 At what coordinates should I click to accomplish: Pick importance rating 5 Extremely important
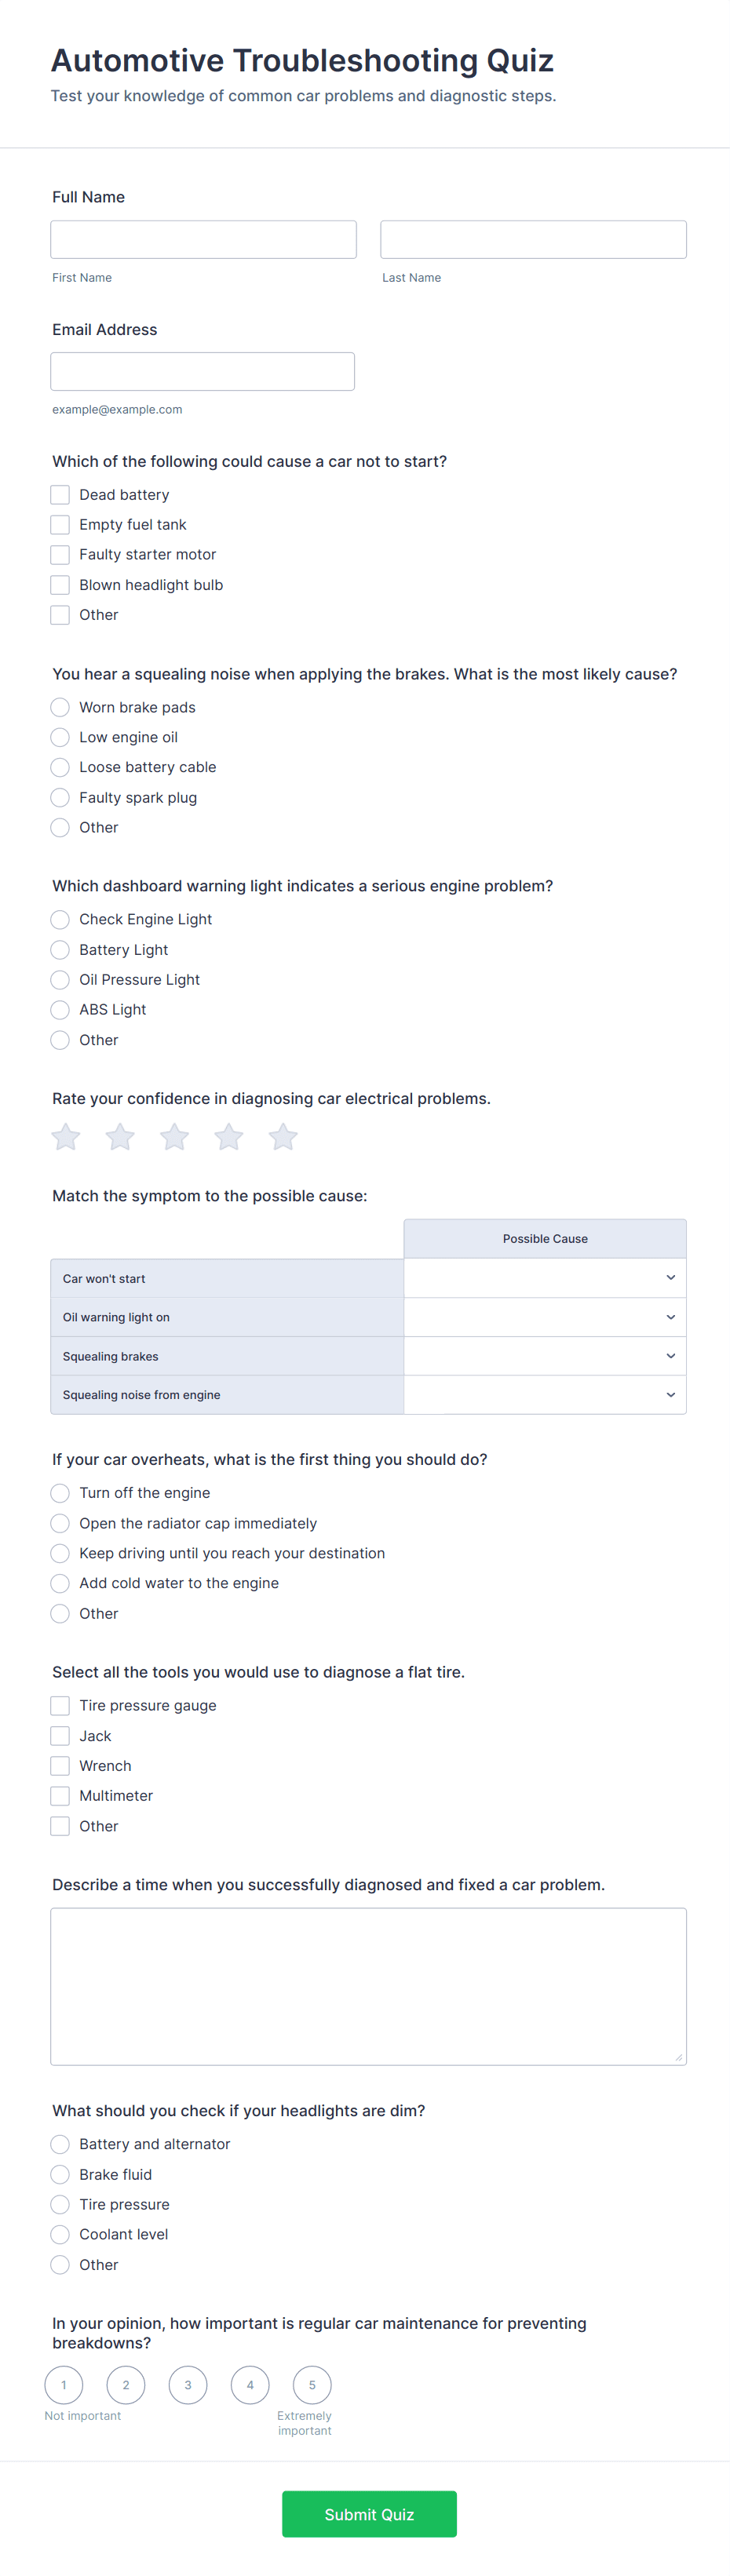(x=312, y=2385)
